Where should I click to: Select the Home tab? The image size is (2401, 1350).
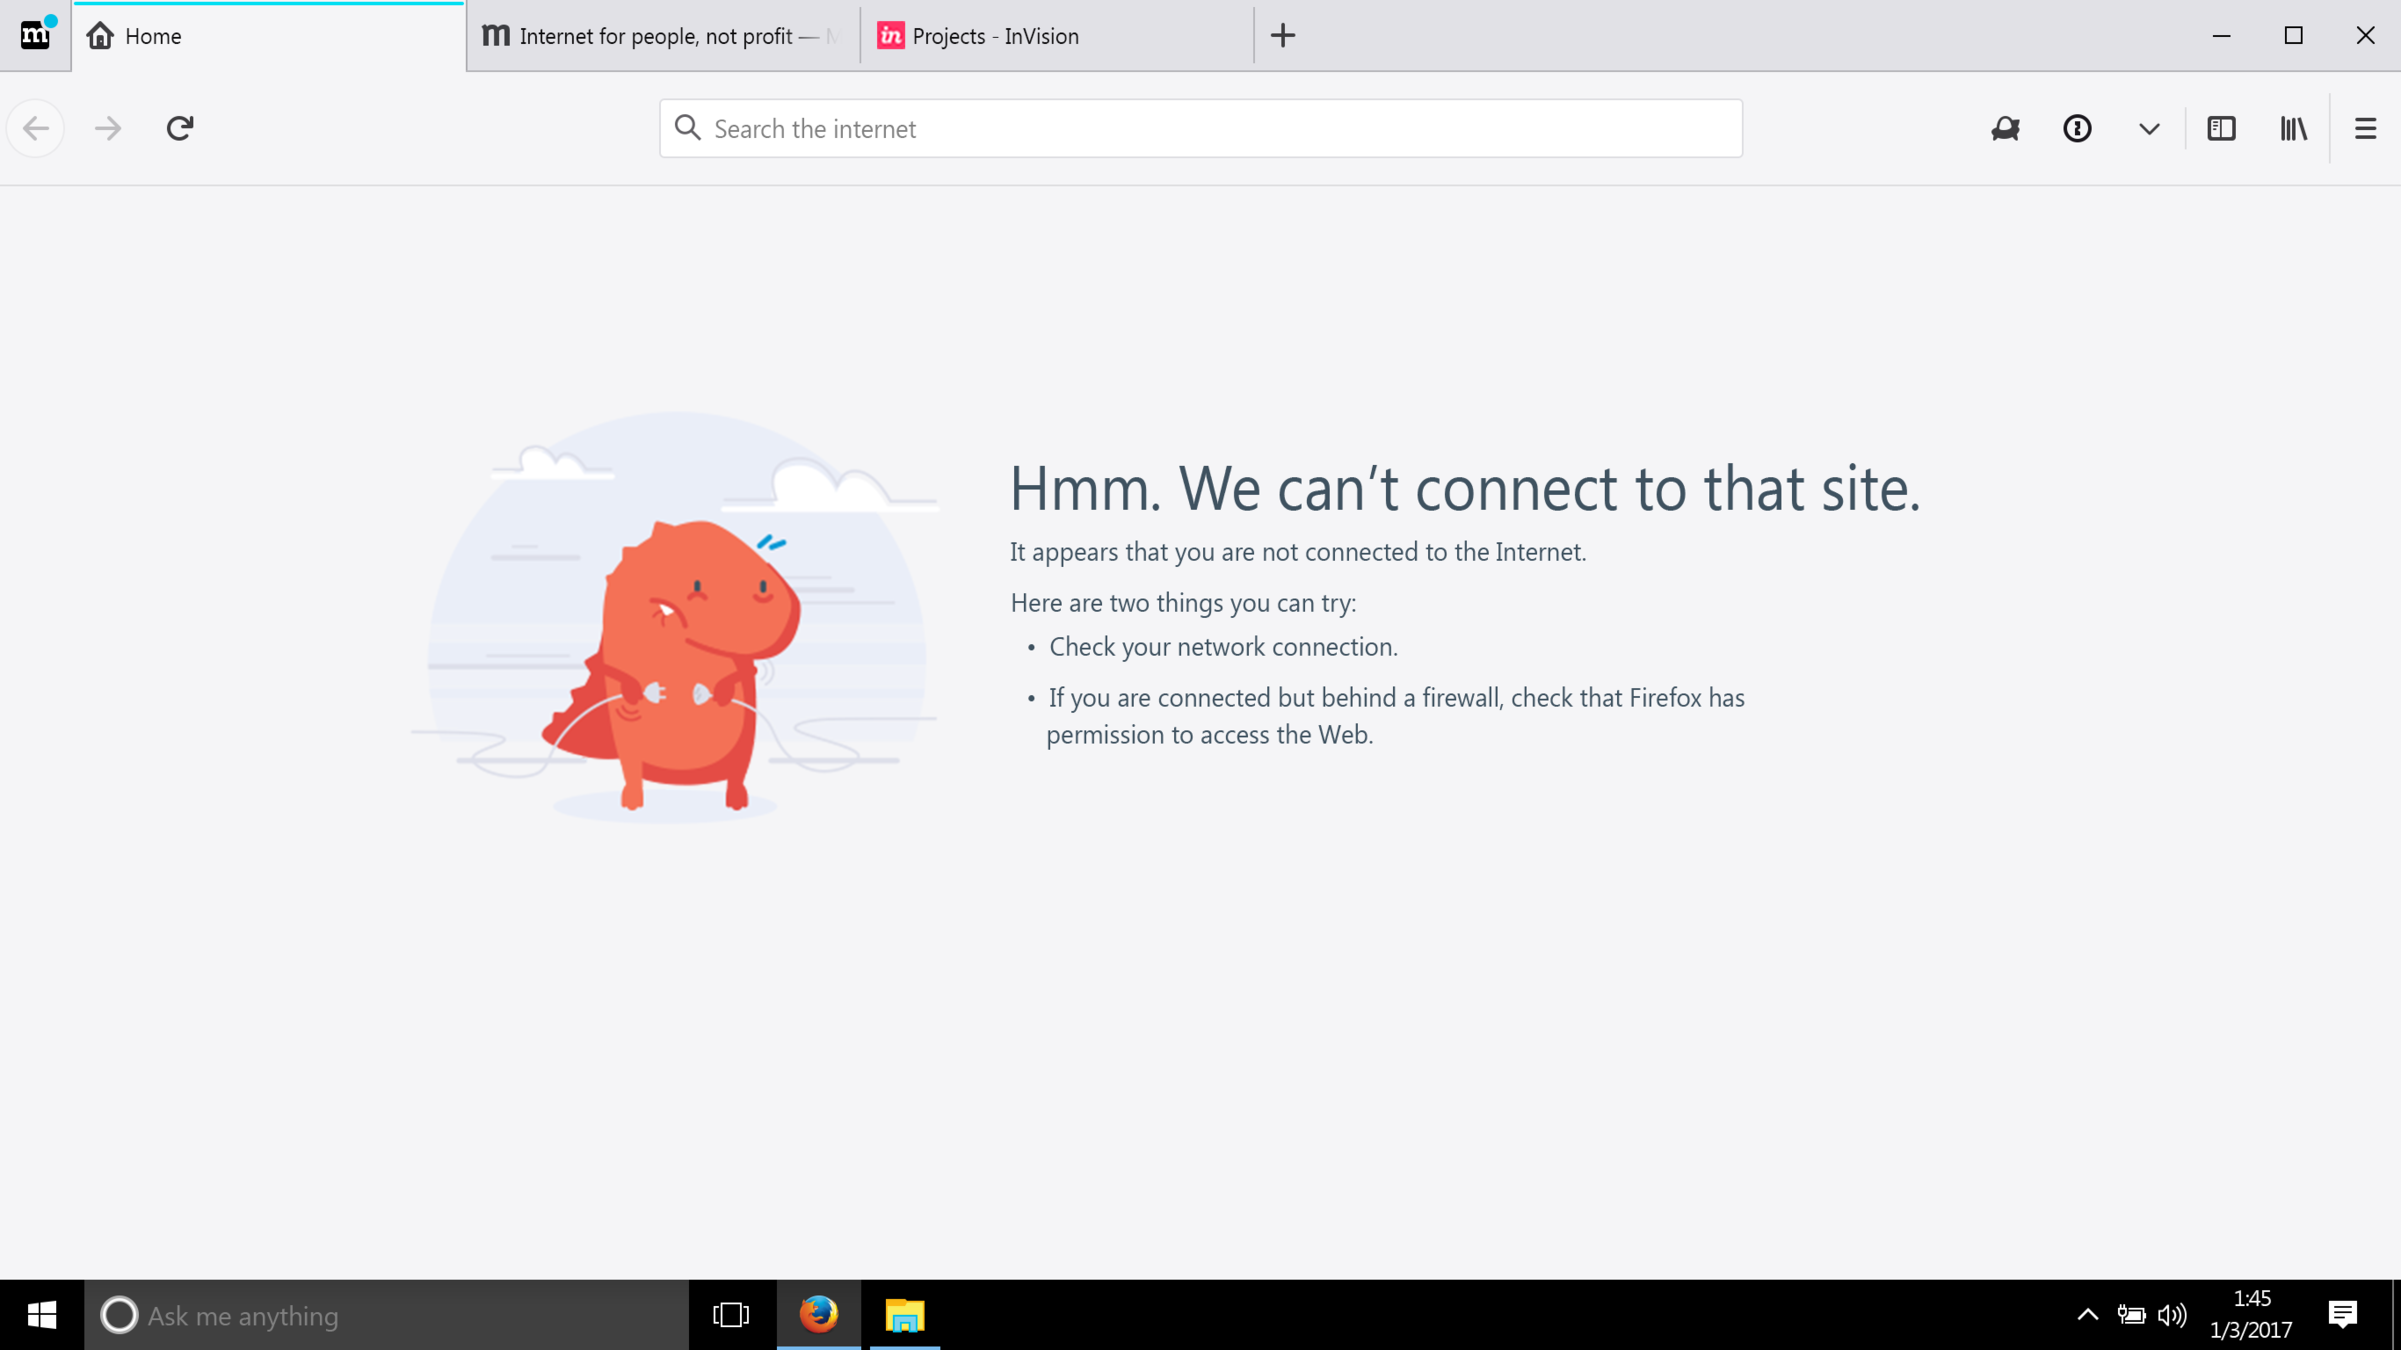click(268, 36)
